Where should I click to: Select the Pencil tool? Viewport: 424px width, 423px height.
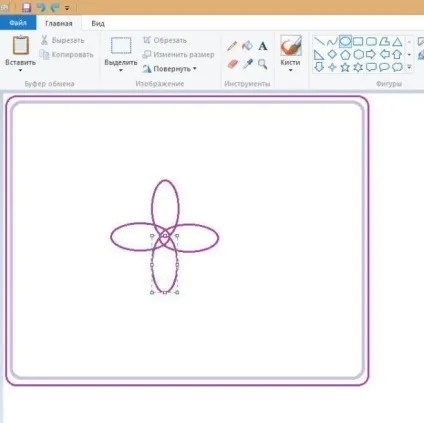(x=232, y=46)
